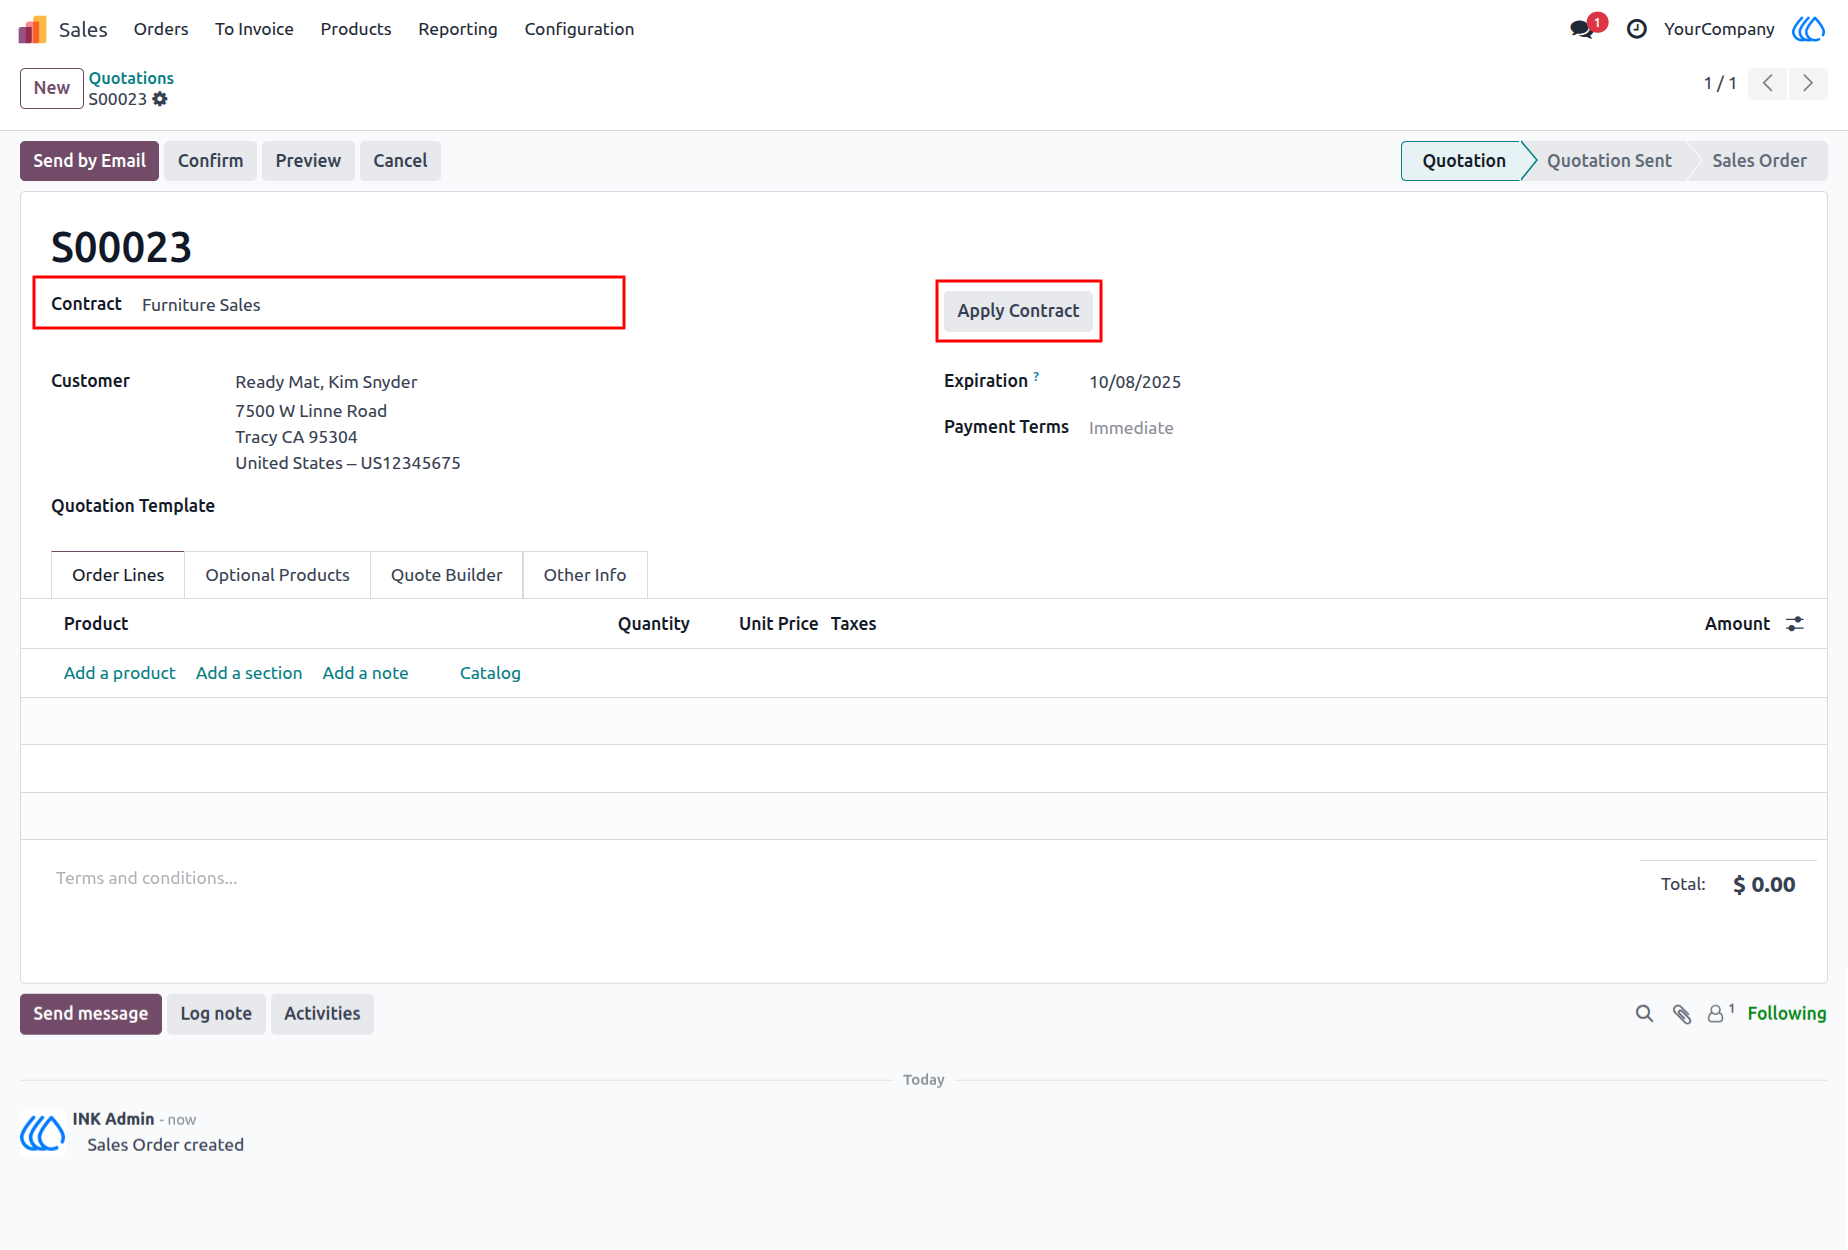Confirm the quotation

[210, 161]
